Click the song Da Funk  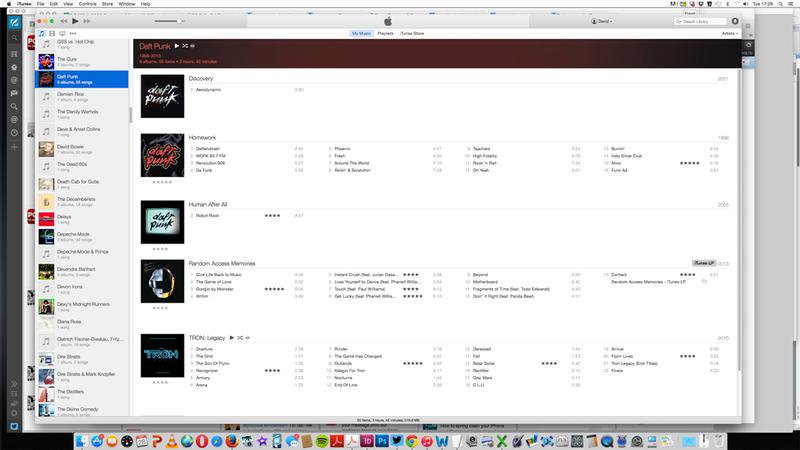(x=204, y=170)
